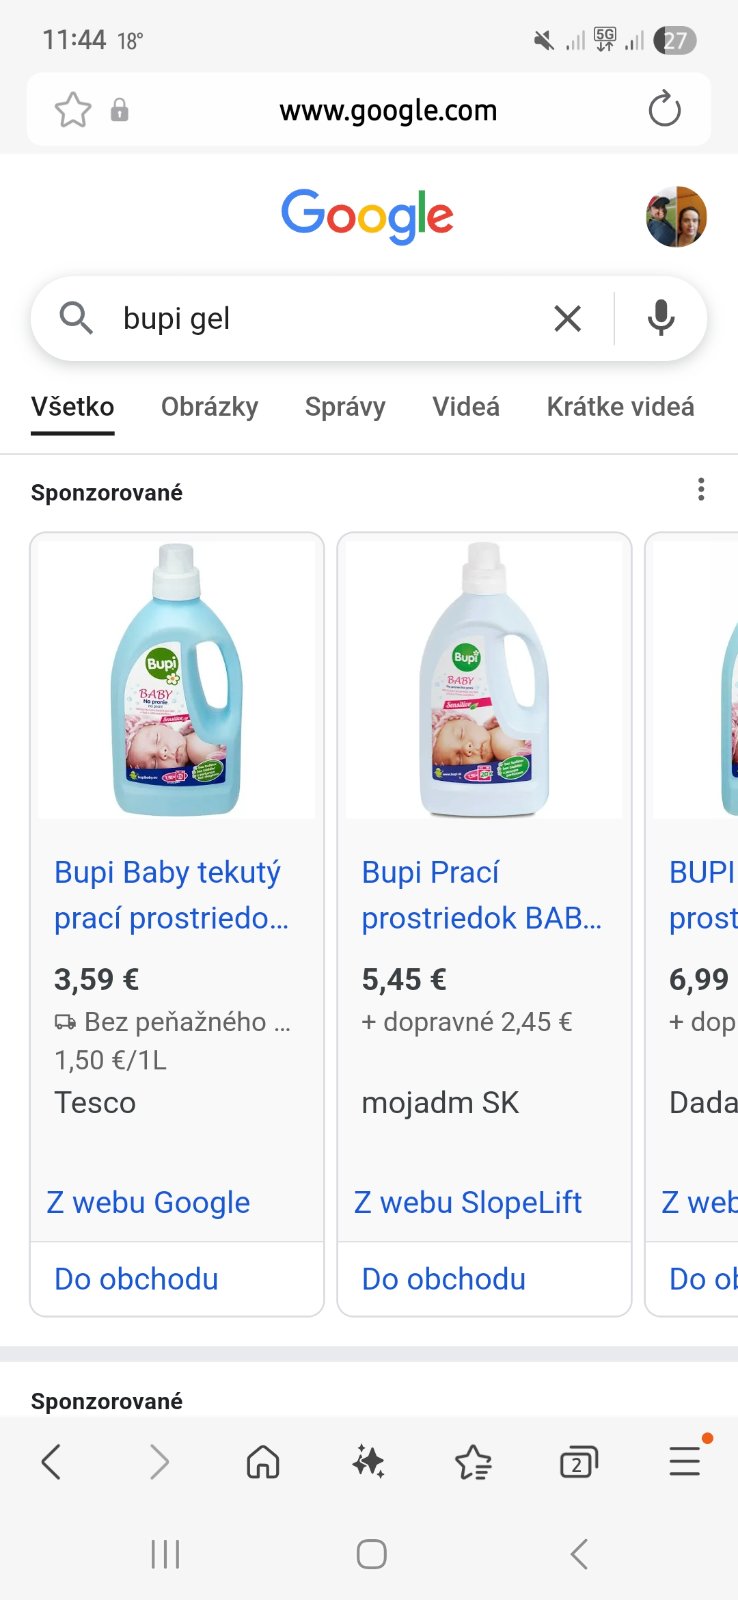This screenshot has width=738, height=1600.
Task: Clear the search query with X
Action: [567, 319]
